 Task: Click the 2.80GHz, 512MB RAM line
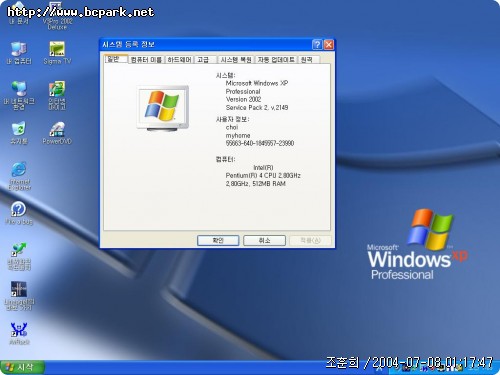(256, 183)
